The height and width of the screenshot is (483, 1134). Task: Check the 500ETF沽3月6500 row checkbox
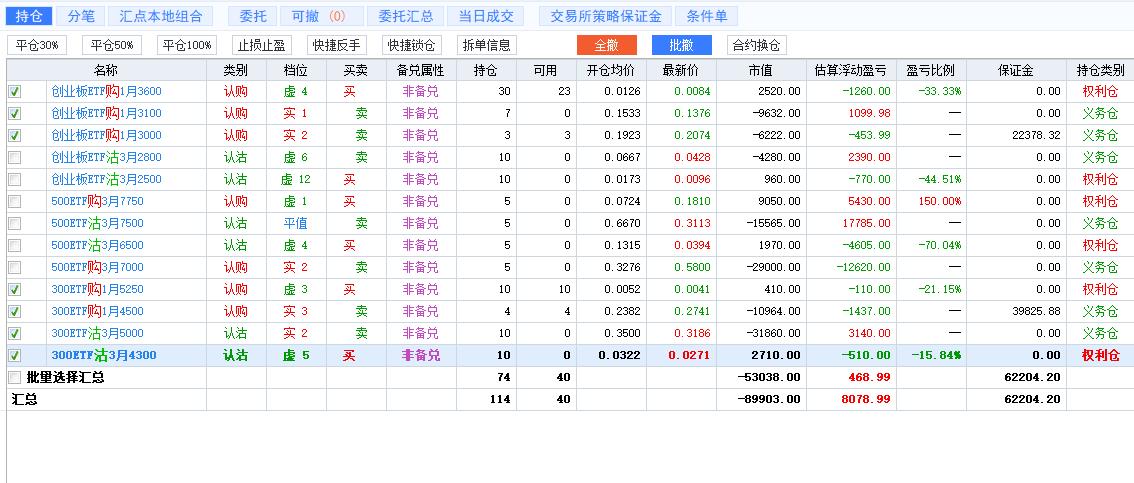point(14,245)
